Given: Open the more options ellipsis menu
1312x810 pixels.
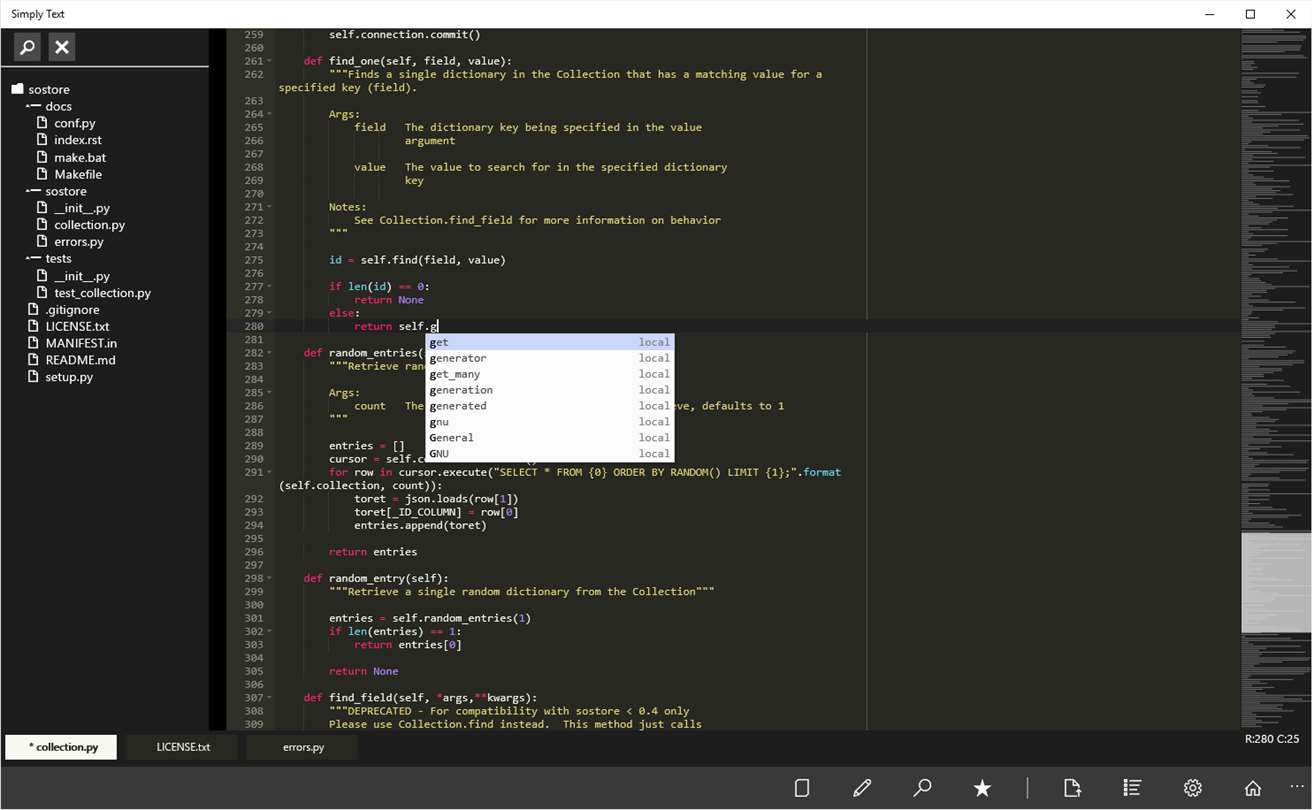Looking at the screenshot, I should click(x=1297, y=787).
